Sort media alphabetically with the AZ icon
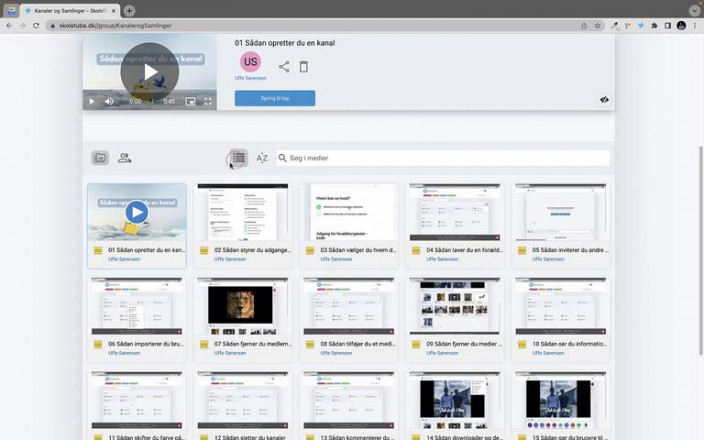This screenshot has height=440, width=704. pos(262,158)
